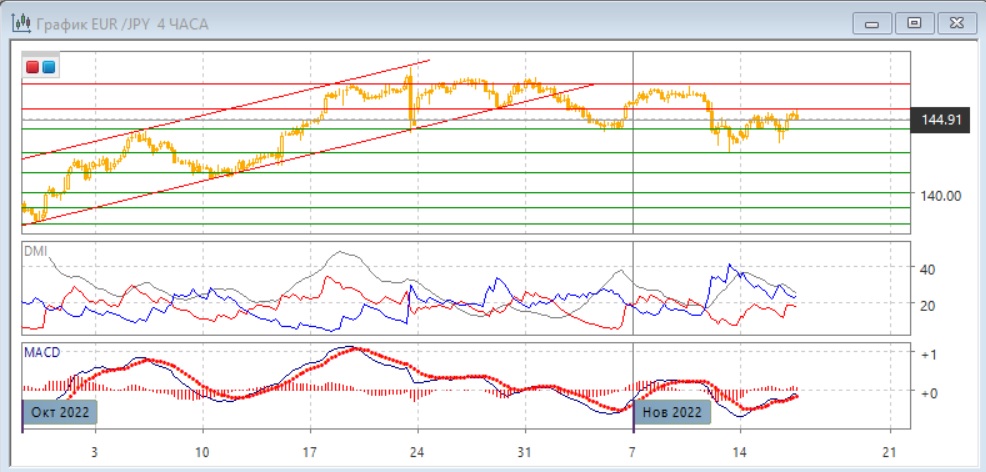Image resolution: width=986 pixels, height=472 pixels.
Task: Click the current price label 144.91
Action: 941,121
